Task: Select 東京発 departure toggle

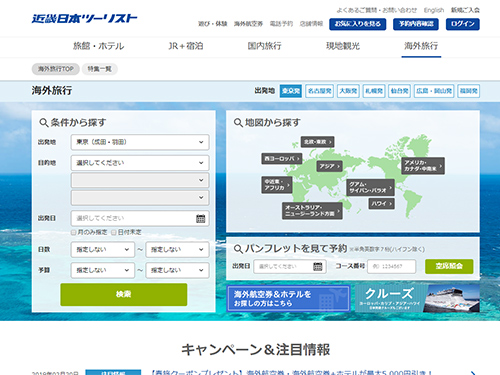Action: (291, 91)
